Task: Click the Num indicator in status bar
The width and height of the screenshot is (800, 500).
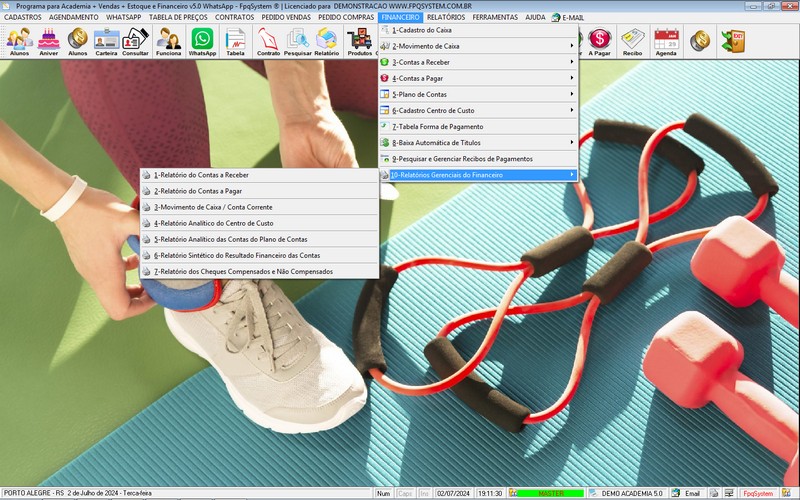Action: (383, 493)
